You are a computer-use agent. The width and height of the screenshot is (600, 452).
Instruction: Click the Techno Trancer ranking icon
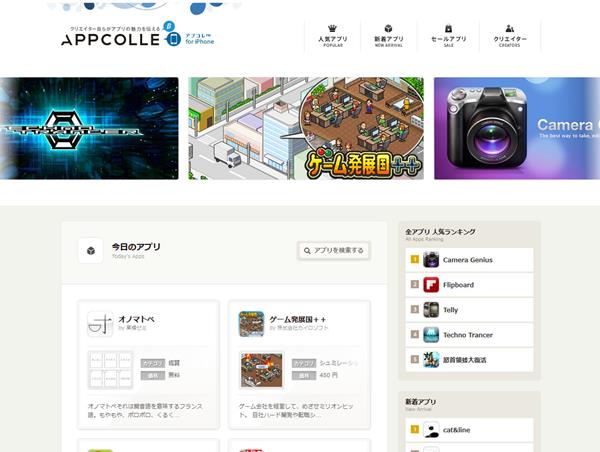431,335
